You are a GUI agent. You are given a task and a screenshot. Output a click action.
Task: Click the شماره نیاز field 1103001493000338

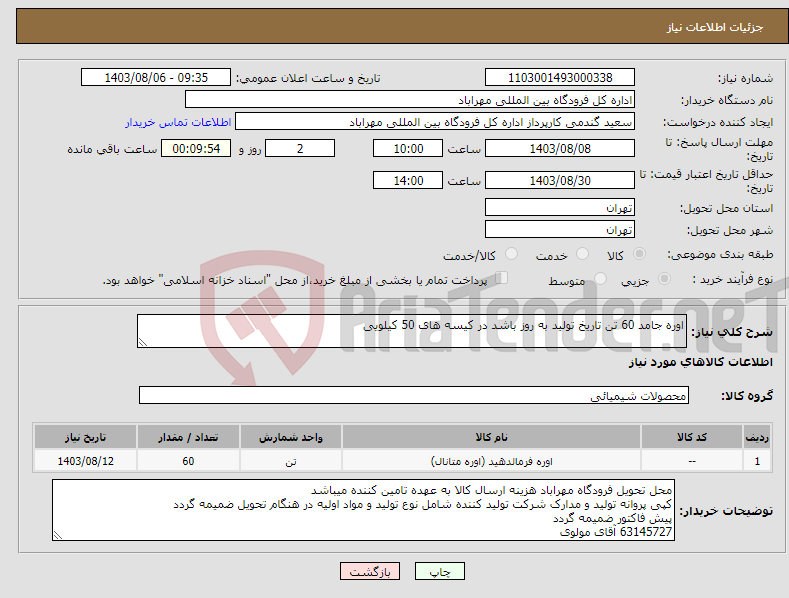560,78
